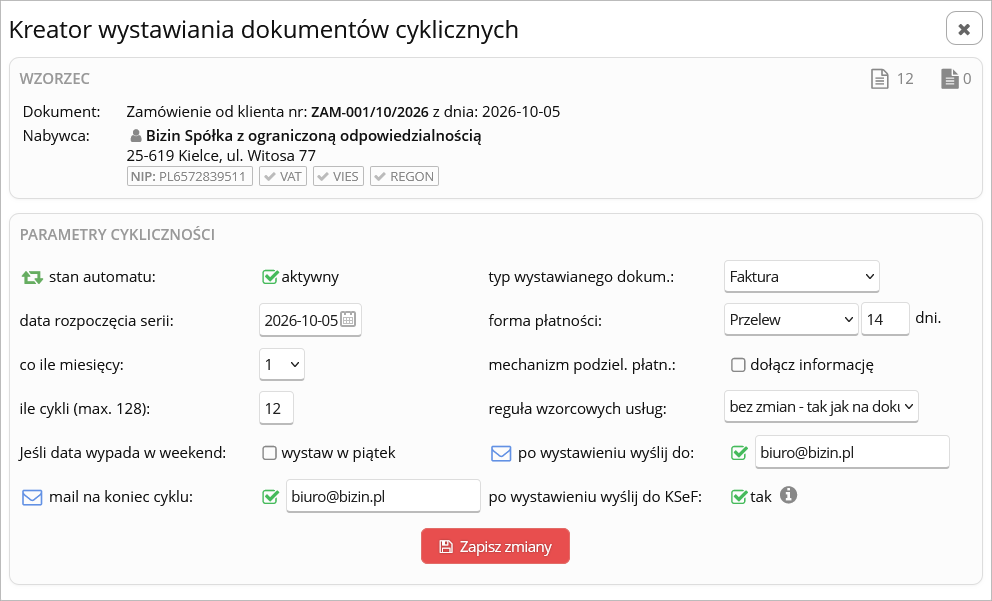Image resolution: width=992 pixels, height=601 pixels.
Task: Click the ile cykli input with 12
Action: point(276,408)
